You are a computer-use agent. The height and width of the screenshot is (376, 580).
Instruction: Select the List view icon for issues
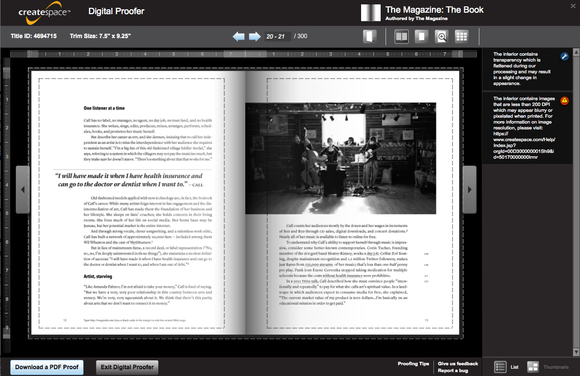(500, 367)
